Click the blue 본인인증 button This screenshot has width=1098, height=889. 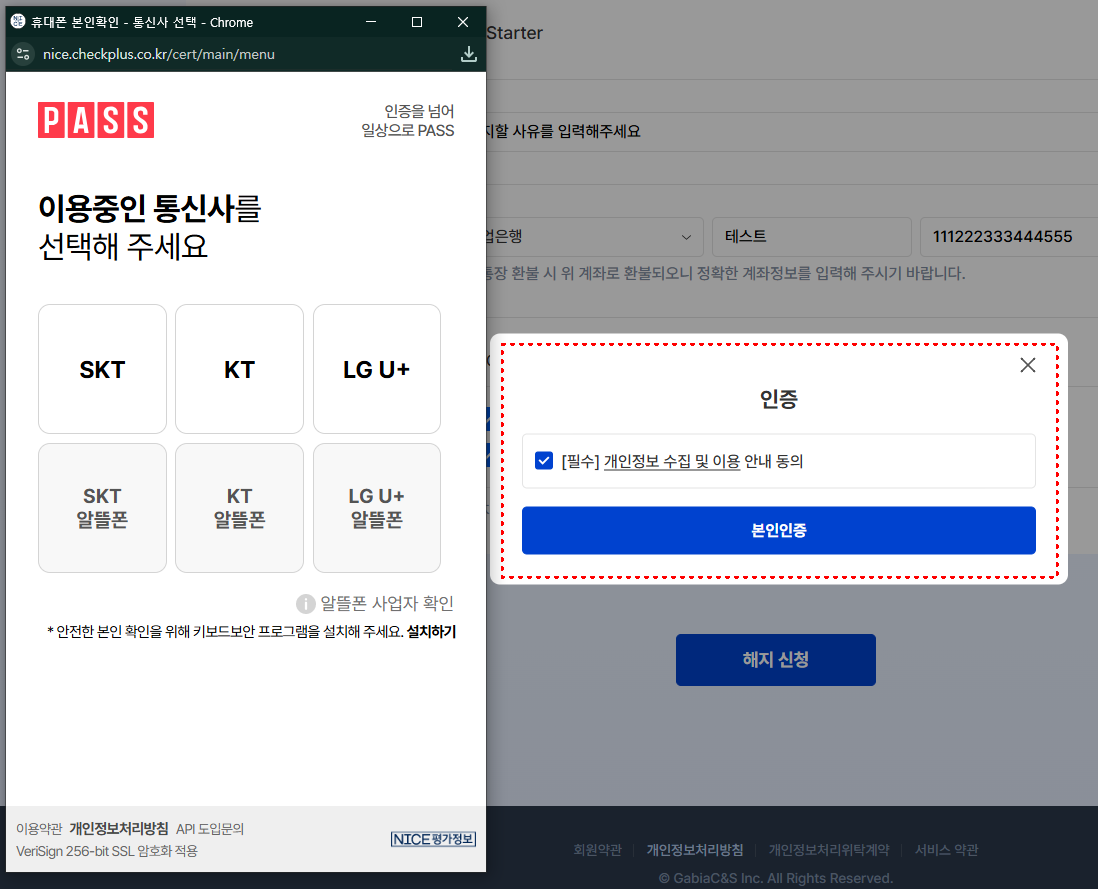[779, 531]
